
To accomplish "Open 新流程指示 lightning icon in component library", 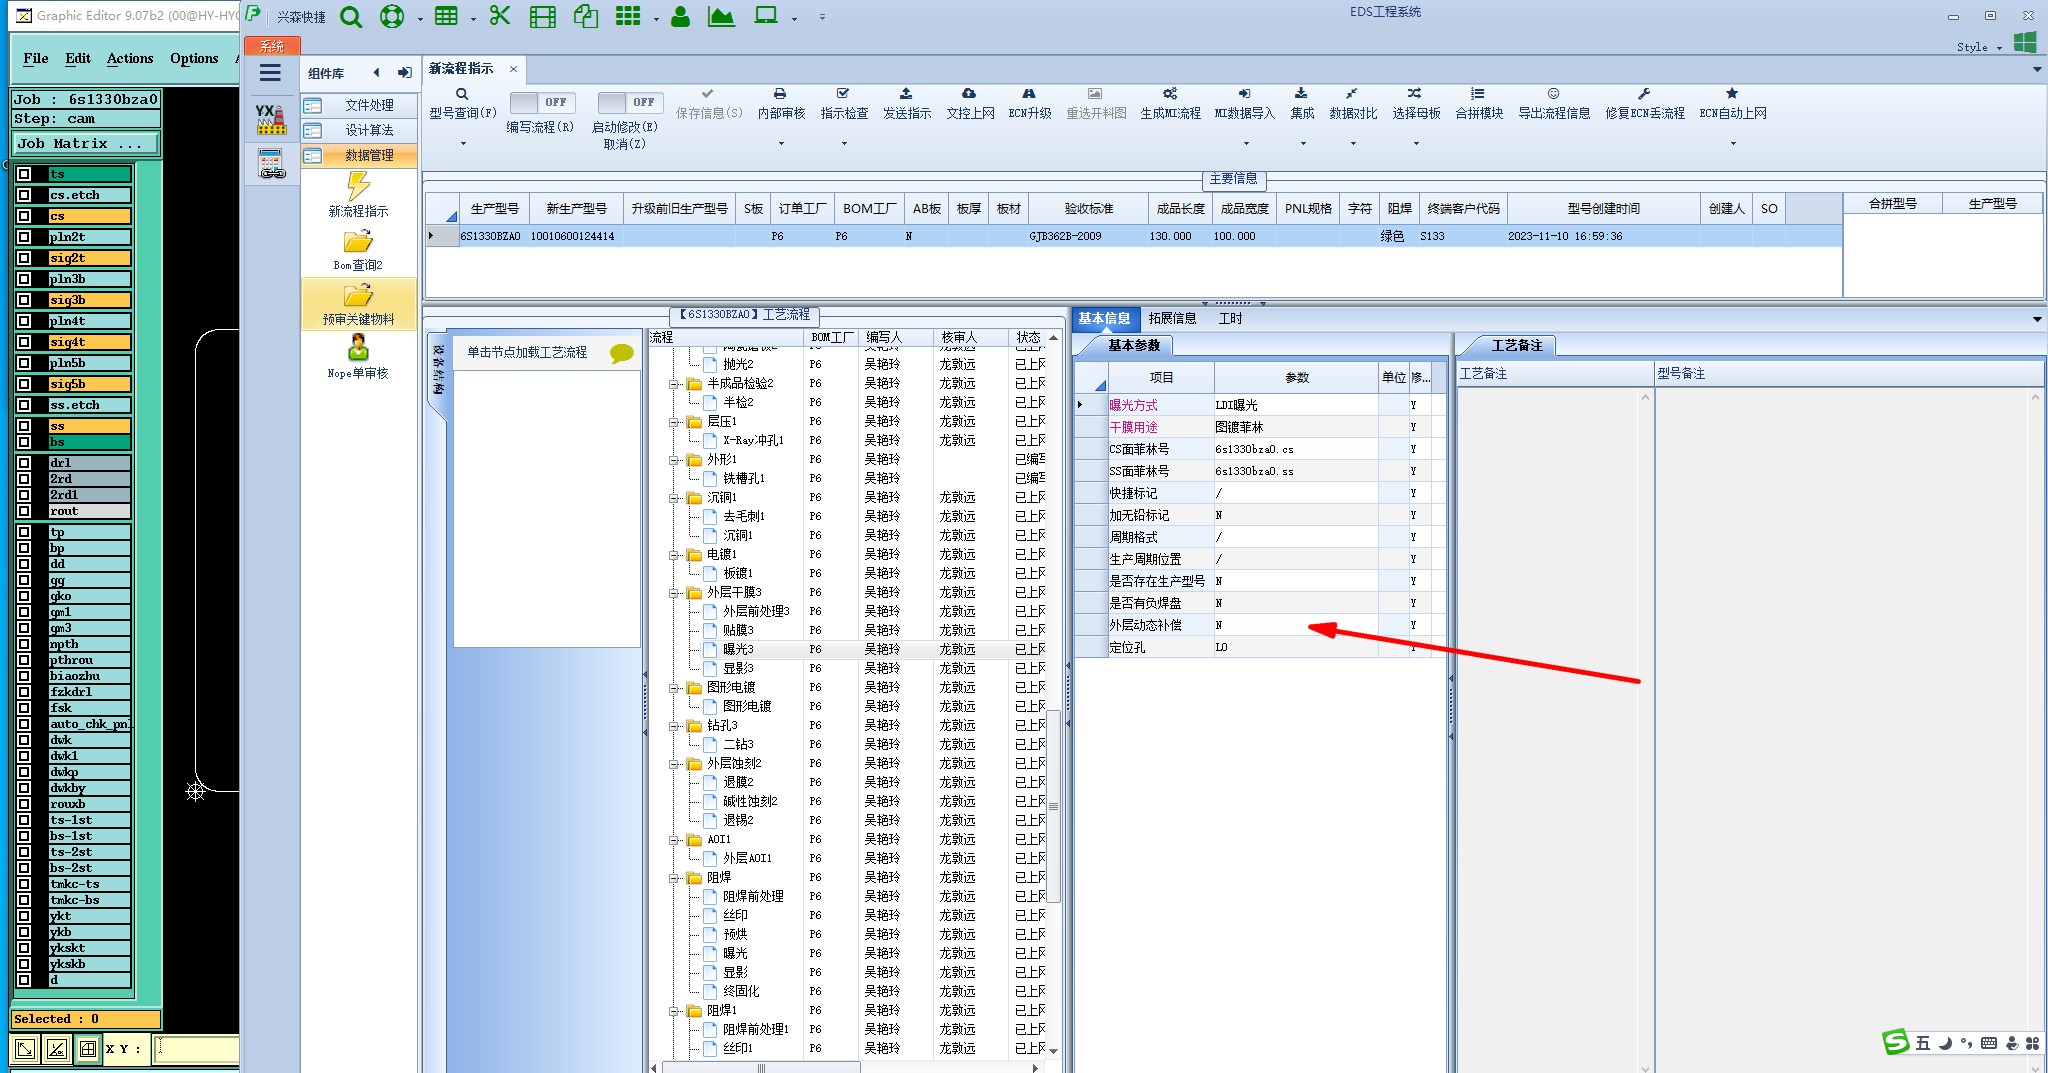I will coord(358,185).
